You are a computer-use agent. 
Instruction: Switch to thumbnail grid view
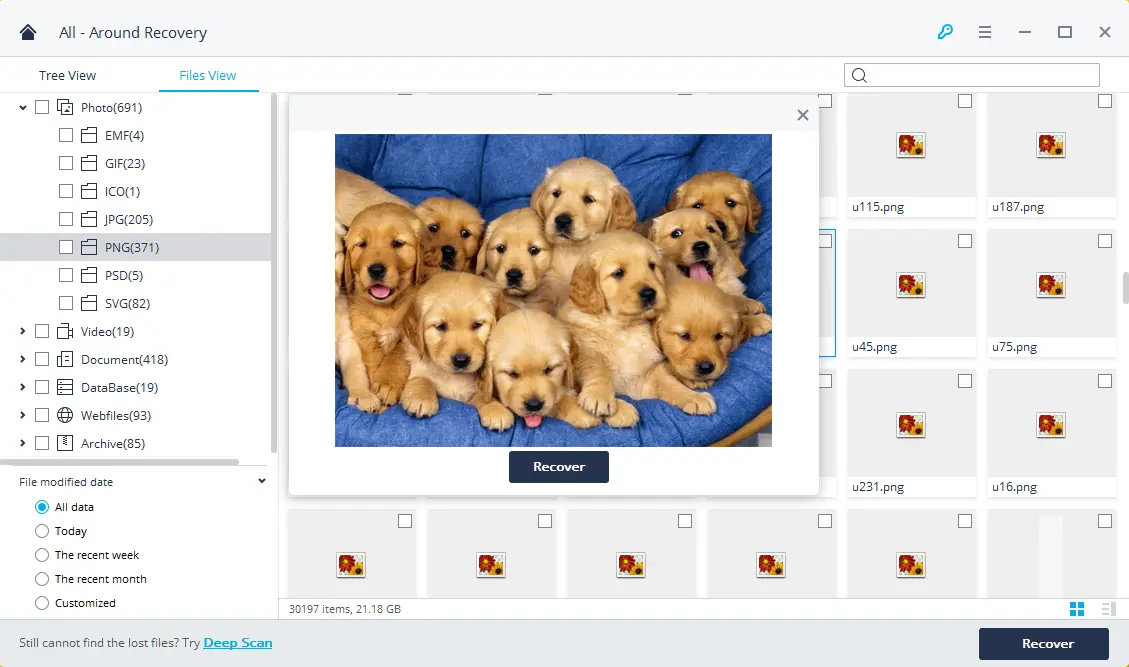[1078, 608]
